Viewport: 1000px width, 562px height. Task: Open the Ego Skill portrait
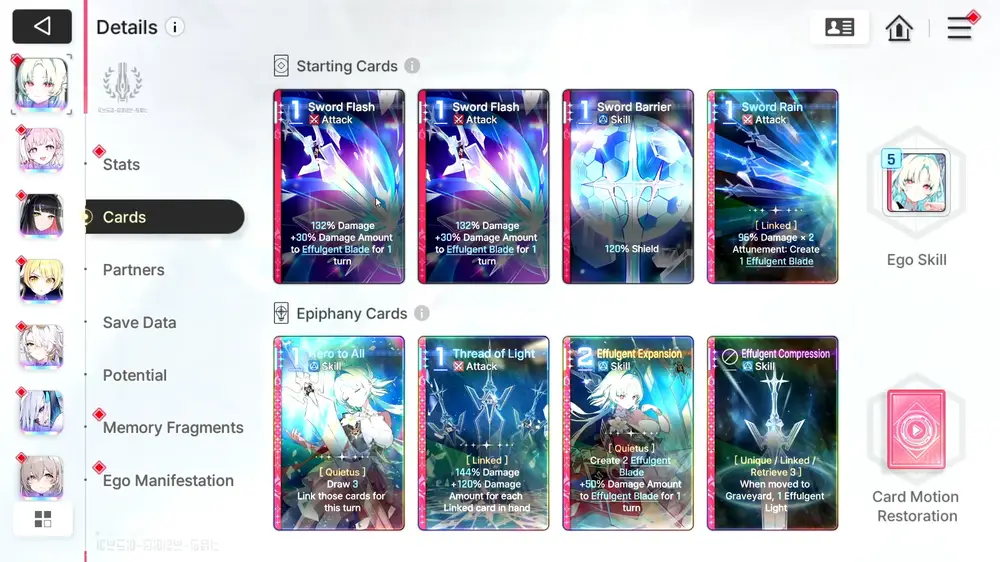point(916,182)
